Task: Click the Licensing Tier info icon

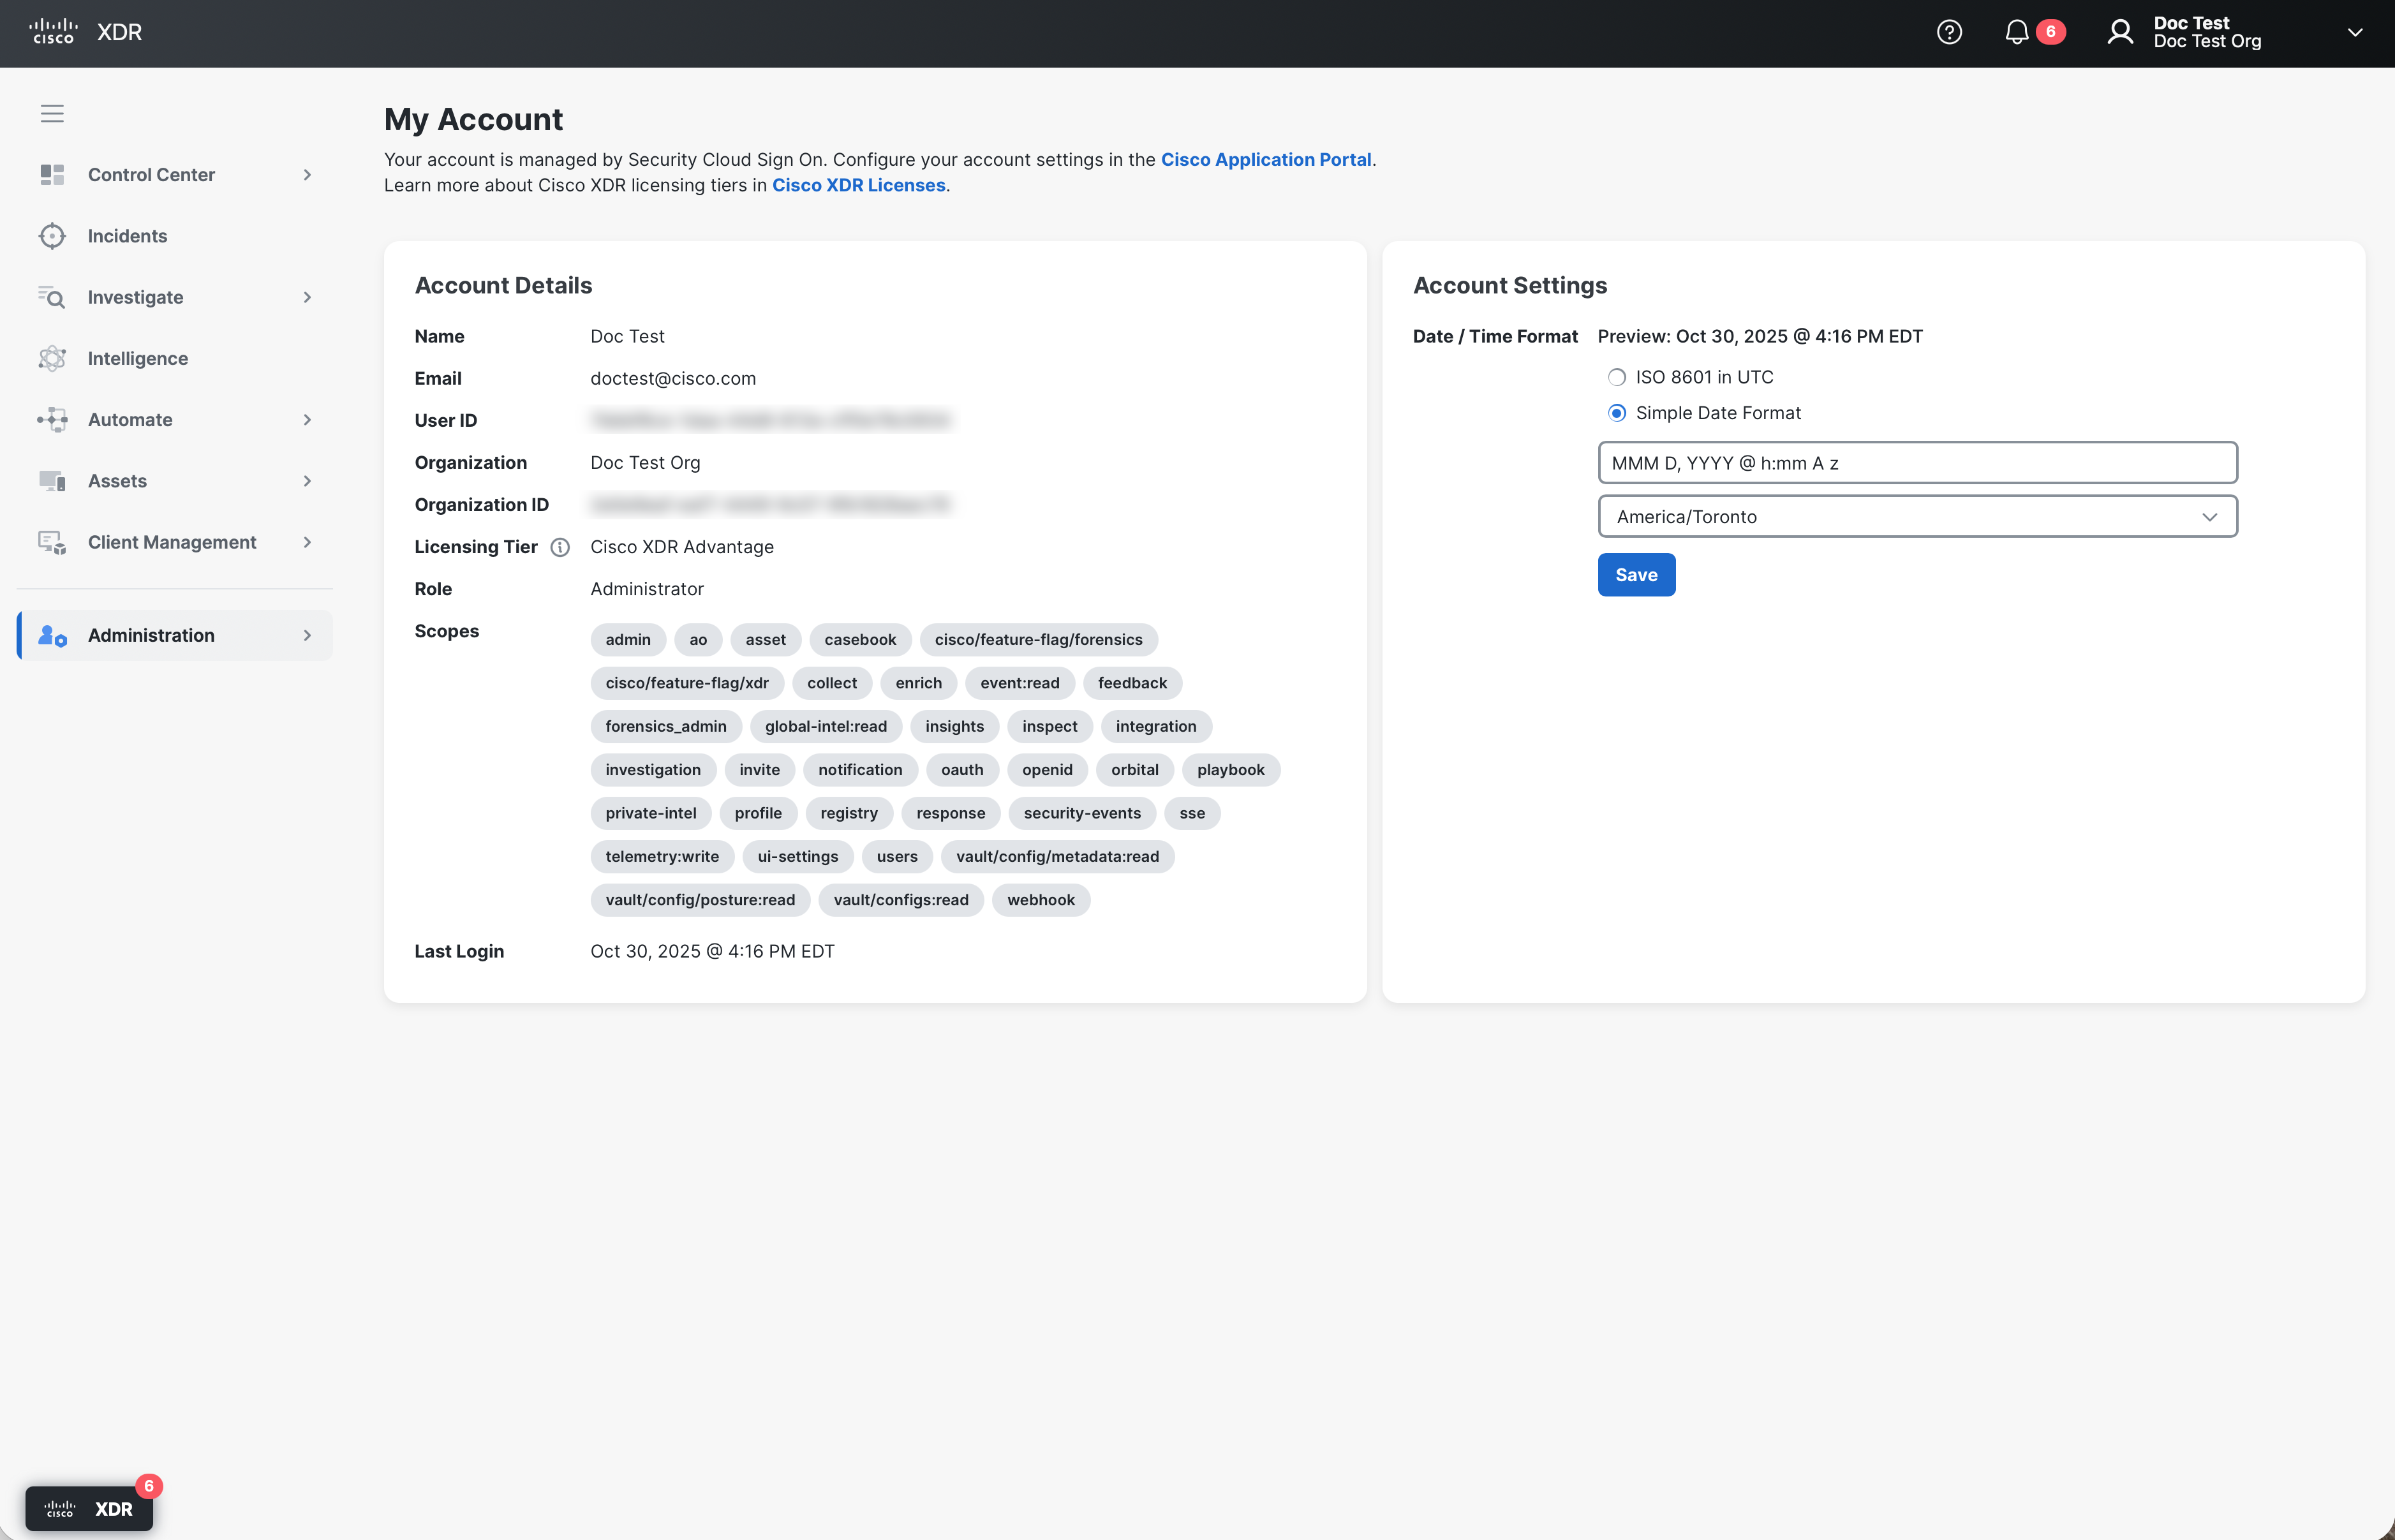Action: coord(560,547)
